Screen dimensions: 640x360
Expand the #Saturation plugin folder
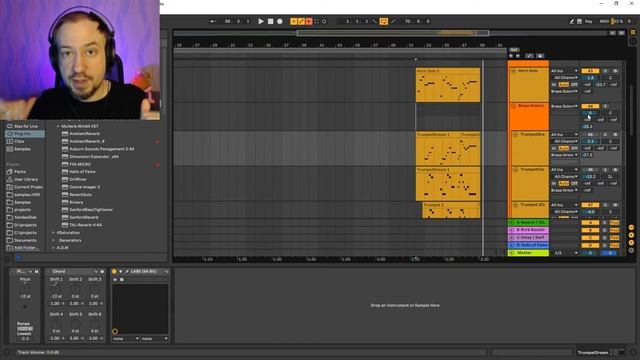53,233
